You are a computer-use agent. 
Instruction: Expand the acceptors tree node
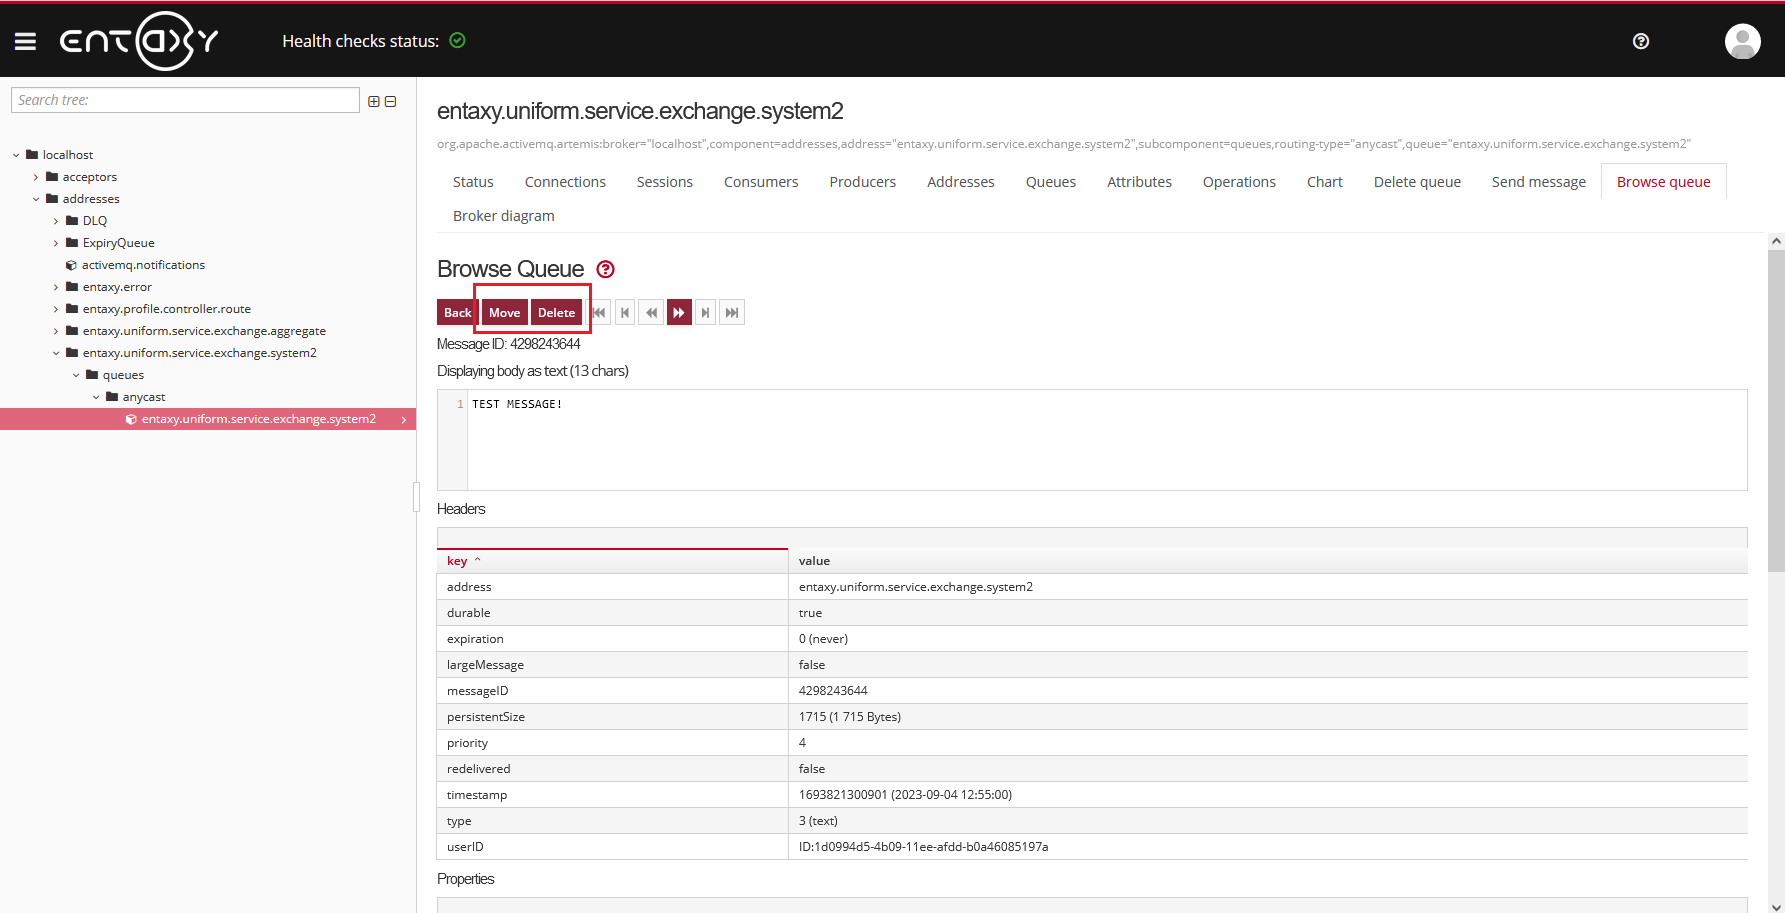[x=35, y=176]
